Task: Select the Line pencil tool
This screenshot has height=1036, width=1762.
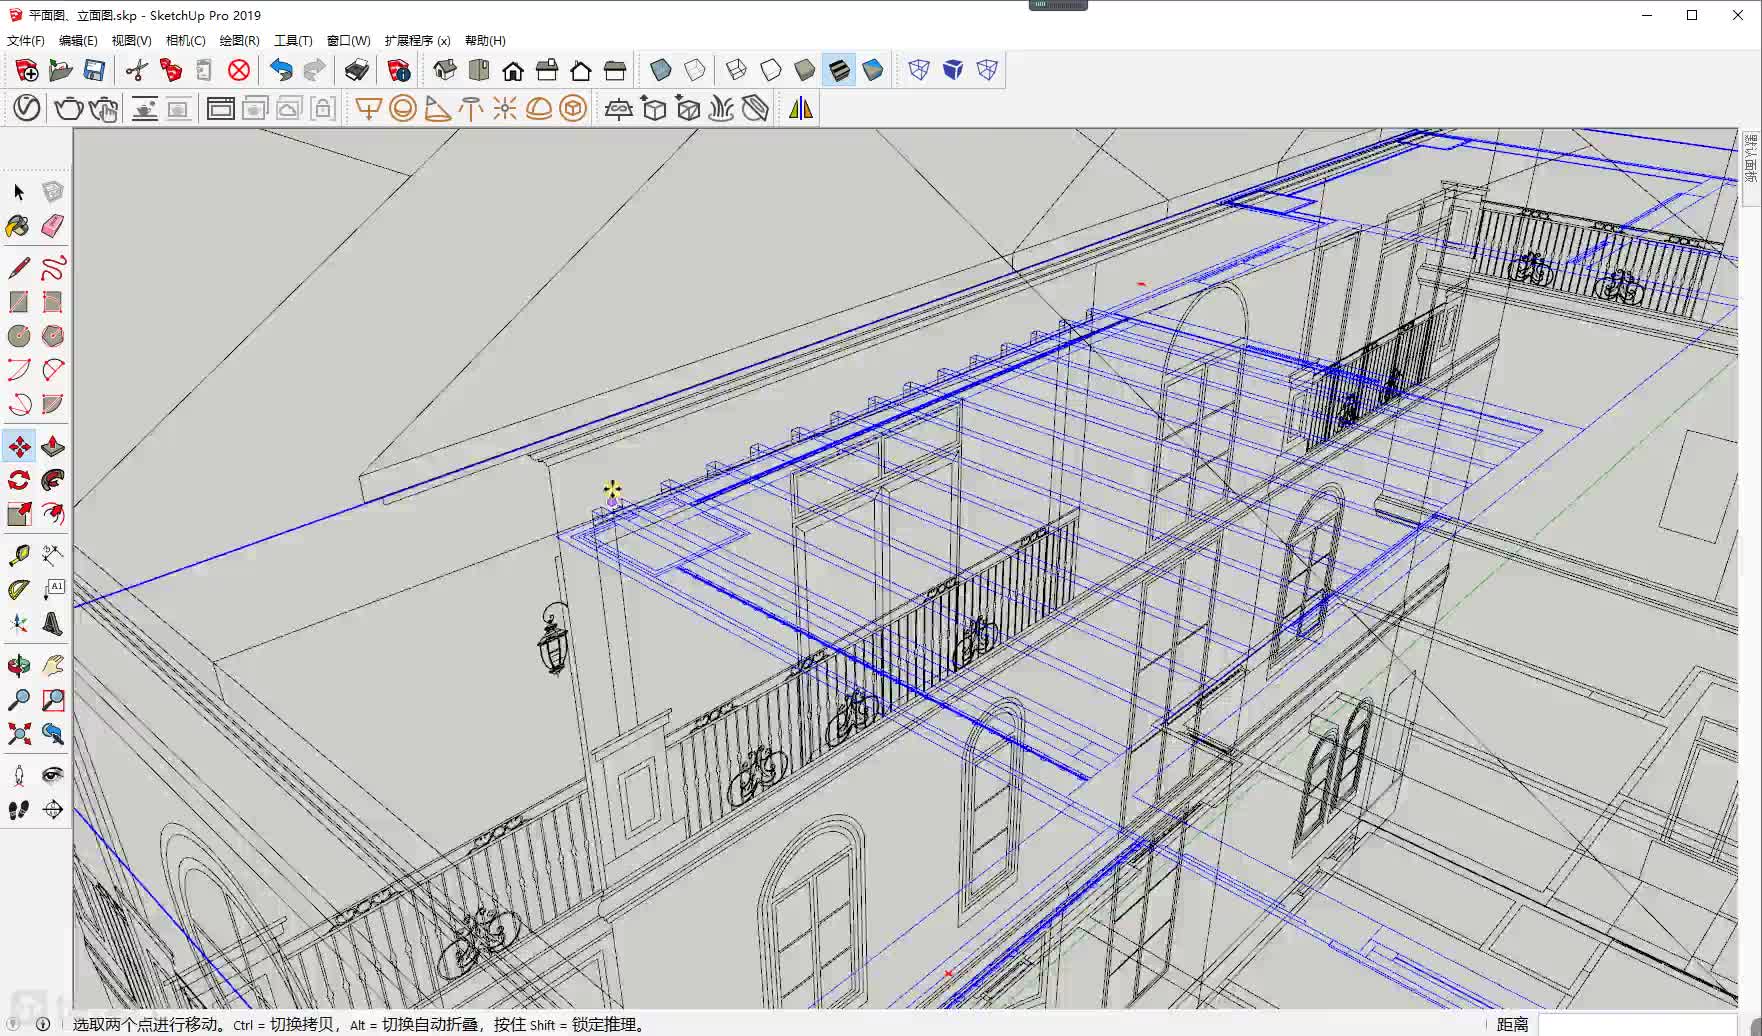Action: pyautogui.click(x=19, y=268)
